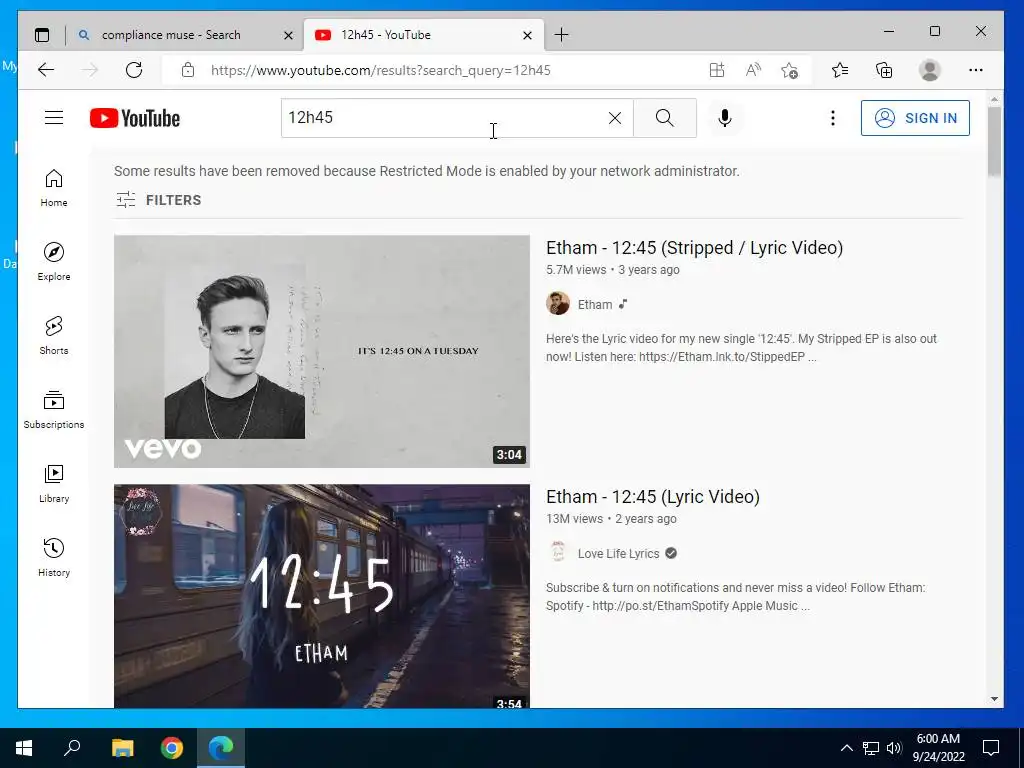The image size is (1024, 768).
Task: Click the Love Life Lyrics channel avatar
Action: 558,552
